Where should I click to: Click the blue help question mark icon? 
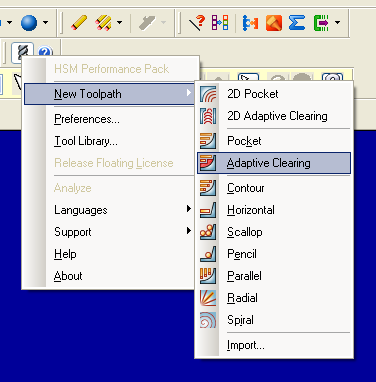coord(45,51)
